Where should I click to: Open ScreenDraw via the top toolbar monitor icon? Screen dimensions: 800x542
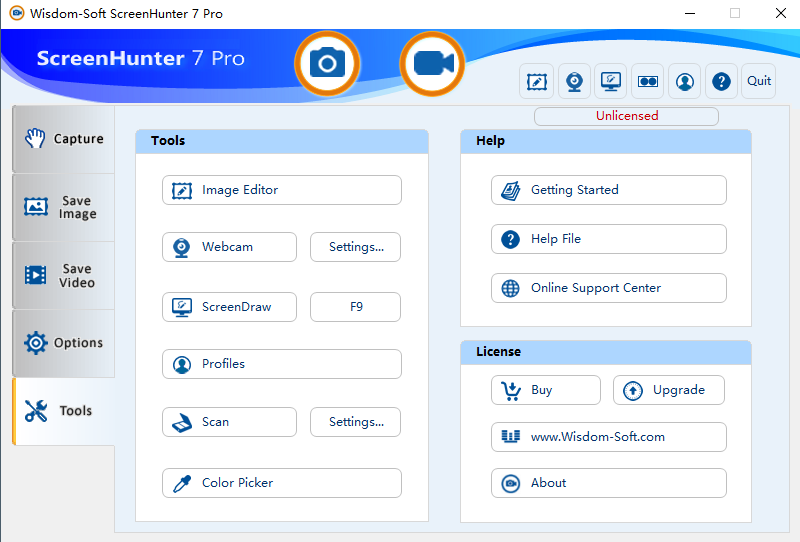point(611,81)
